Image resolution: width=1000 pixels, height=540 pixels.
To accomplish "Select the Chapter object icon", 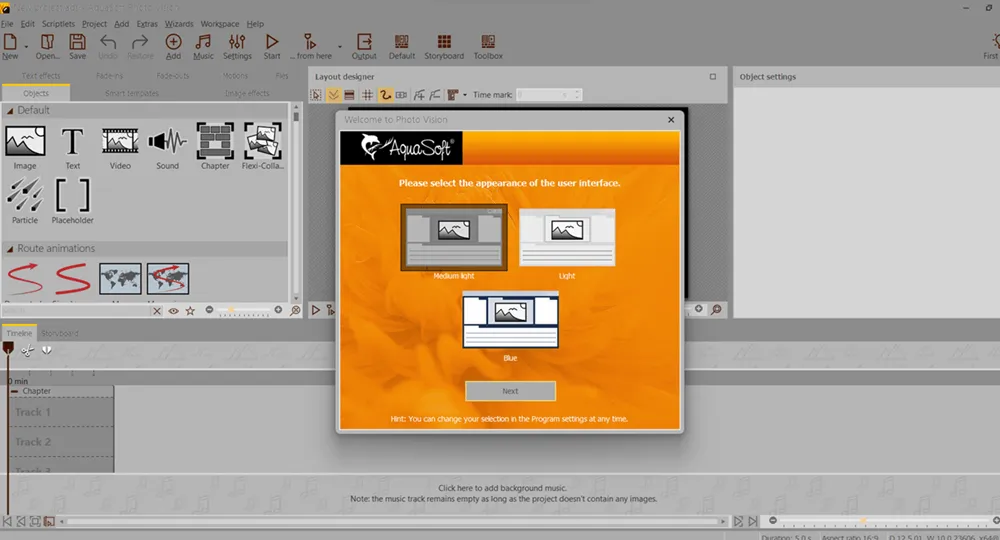I will 215,143.
